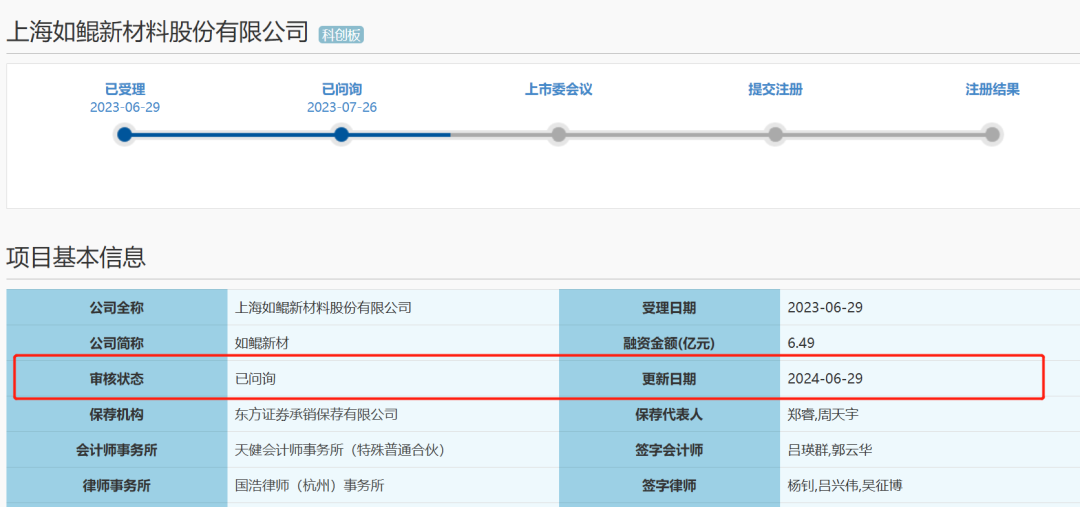1080x507 pixels.
Task: Click the 保荐代表人 header cell
Action: pos(669,415)
